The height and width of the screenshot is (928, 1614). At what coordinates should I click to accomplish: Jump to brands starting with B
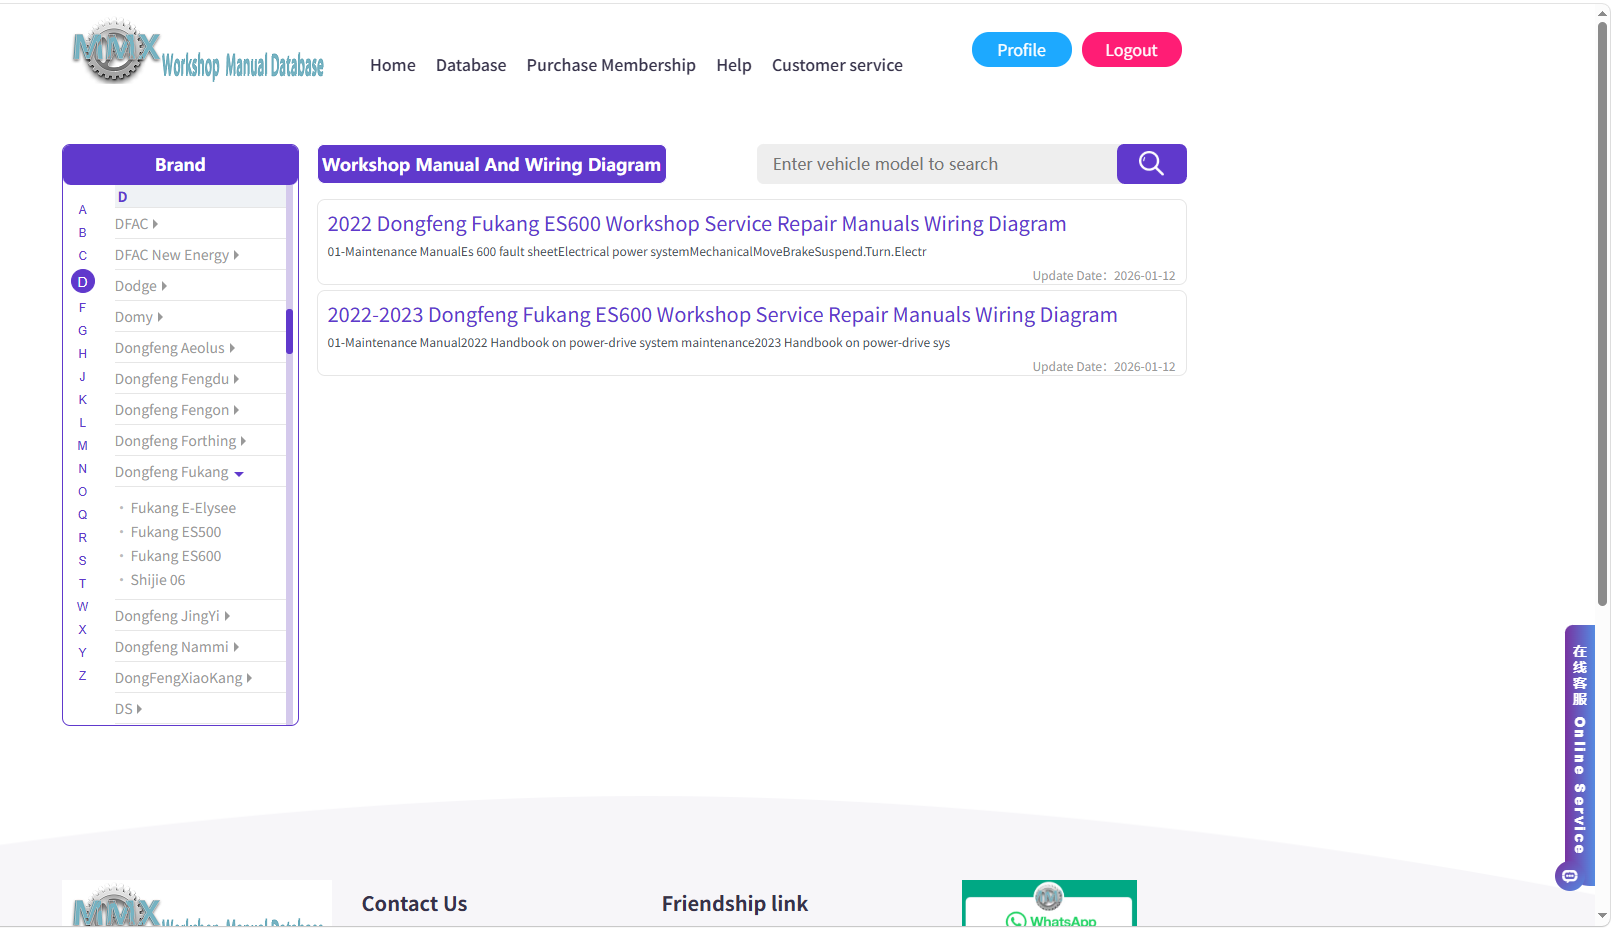[x=83, y=233]
